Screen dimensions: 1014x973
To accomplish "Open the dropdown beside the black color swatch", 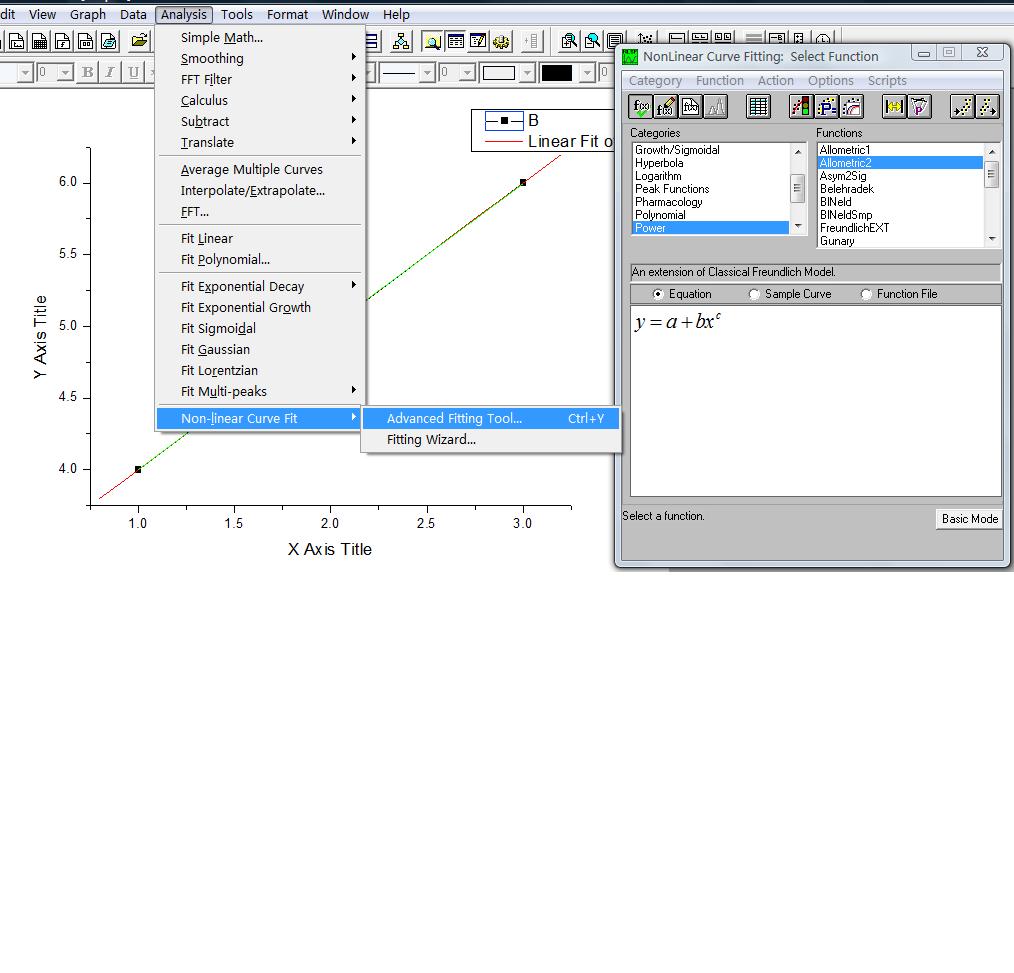I will 587,72.
